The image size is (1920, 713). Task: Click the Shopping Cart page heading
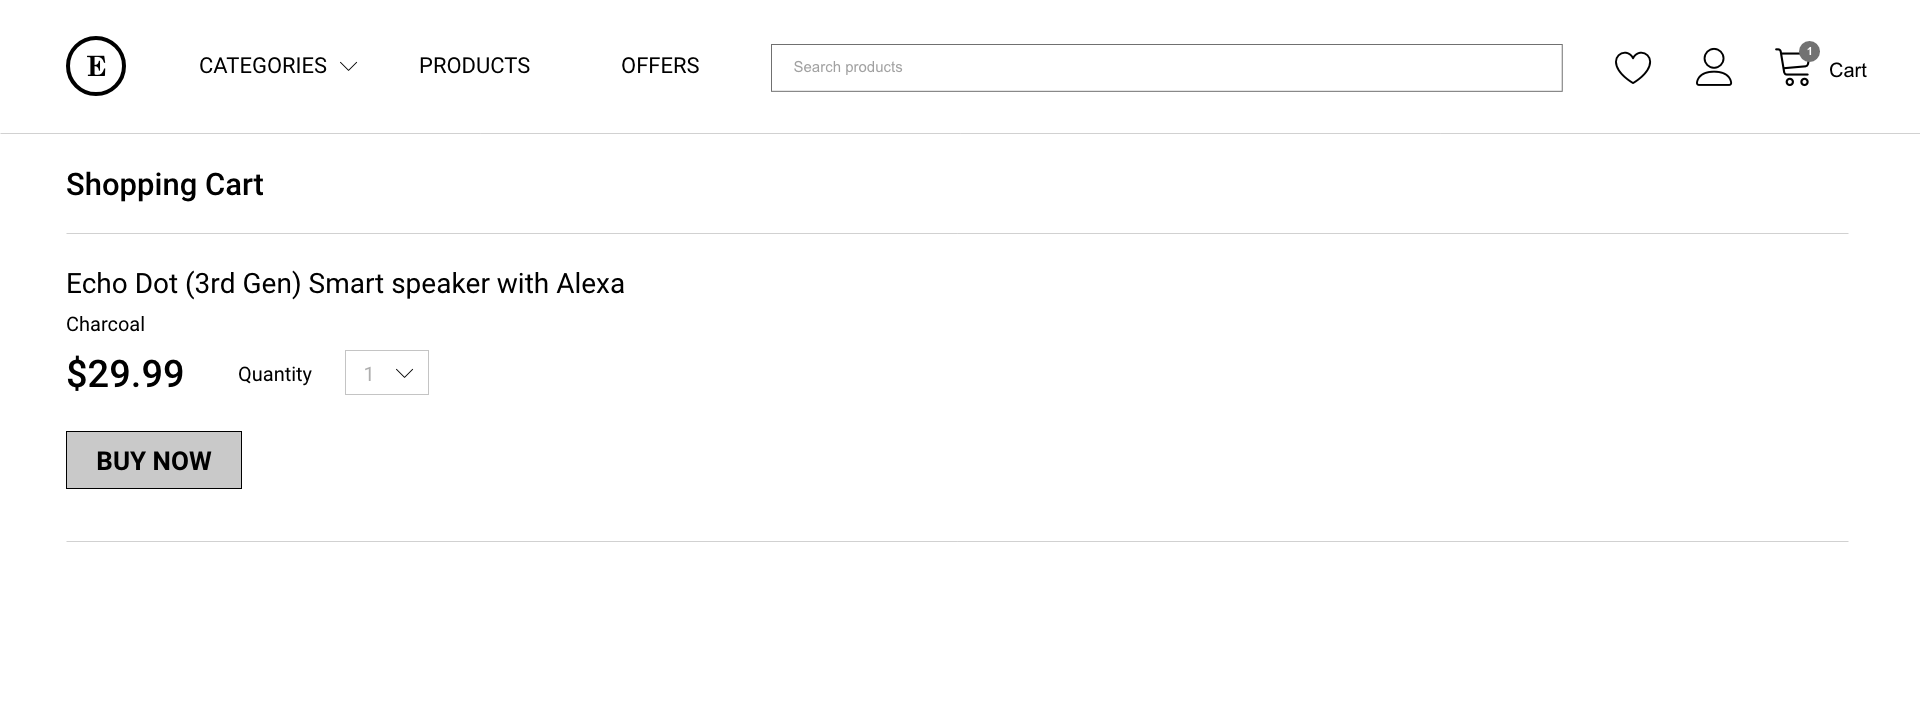click(x=165, y=185)
